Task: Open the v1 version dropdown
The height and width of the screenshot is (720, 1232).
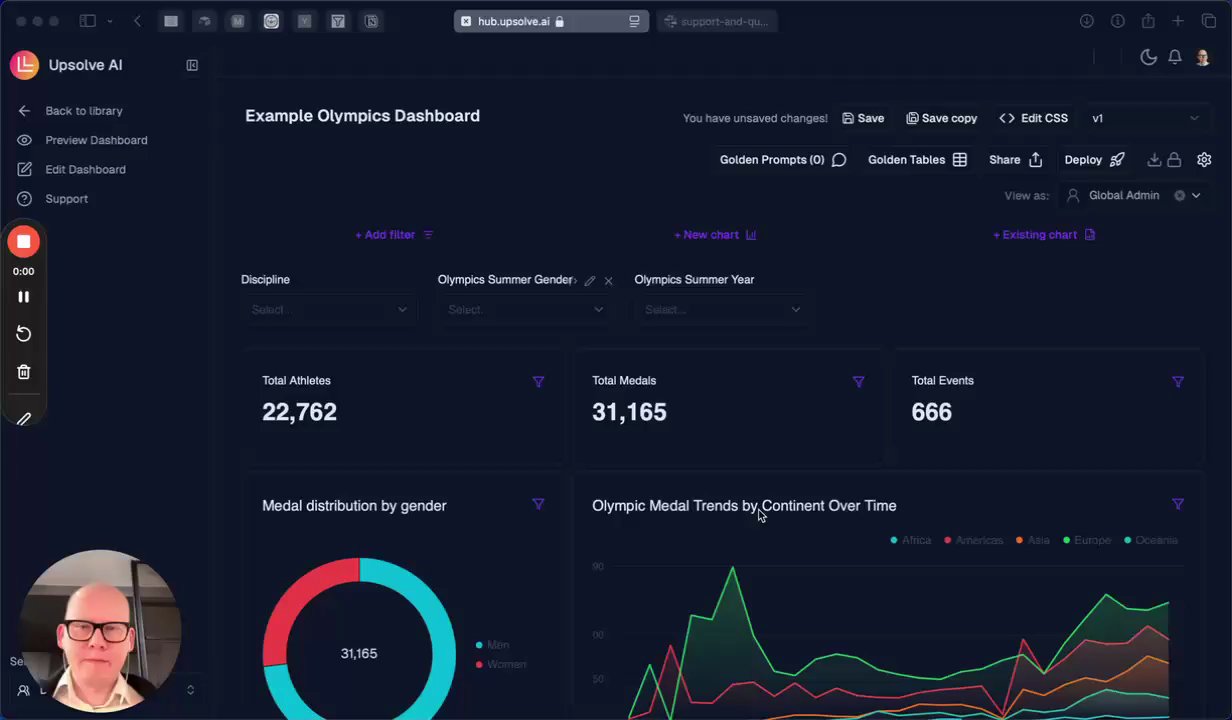Action: pos(1144,118)
